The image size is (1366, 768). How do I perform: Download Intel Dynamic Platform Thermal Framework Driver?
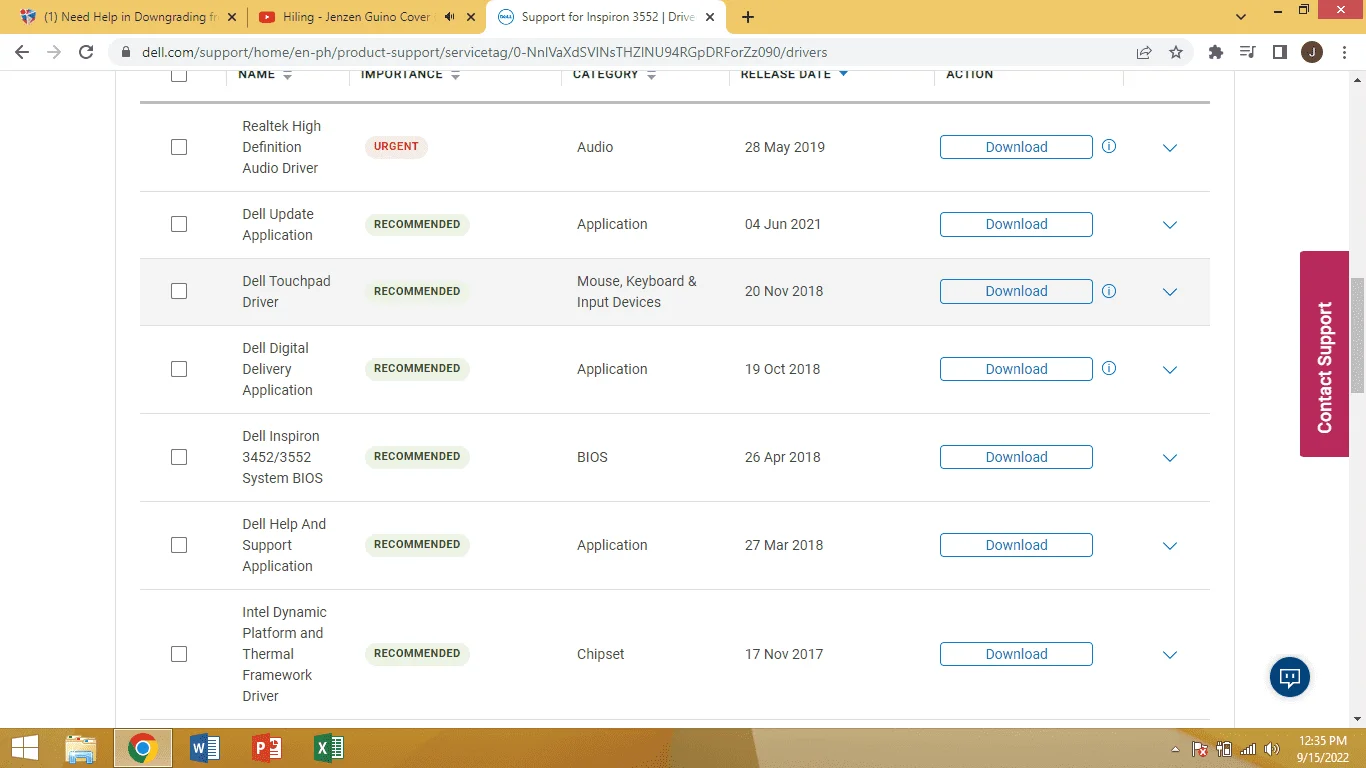1016,654
